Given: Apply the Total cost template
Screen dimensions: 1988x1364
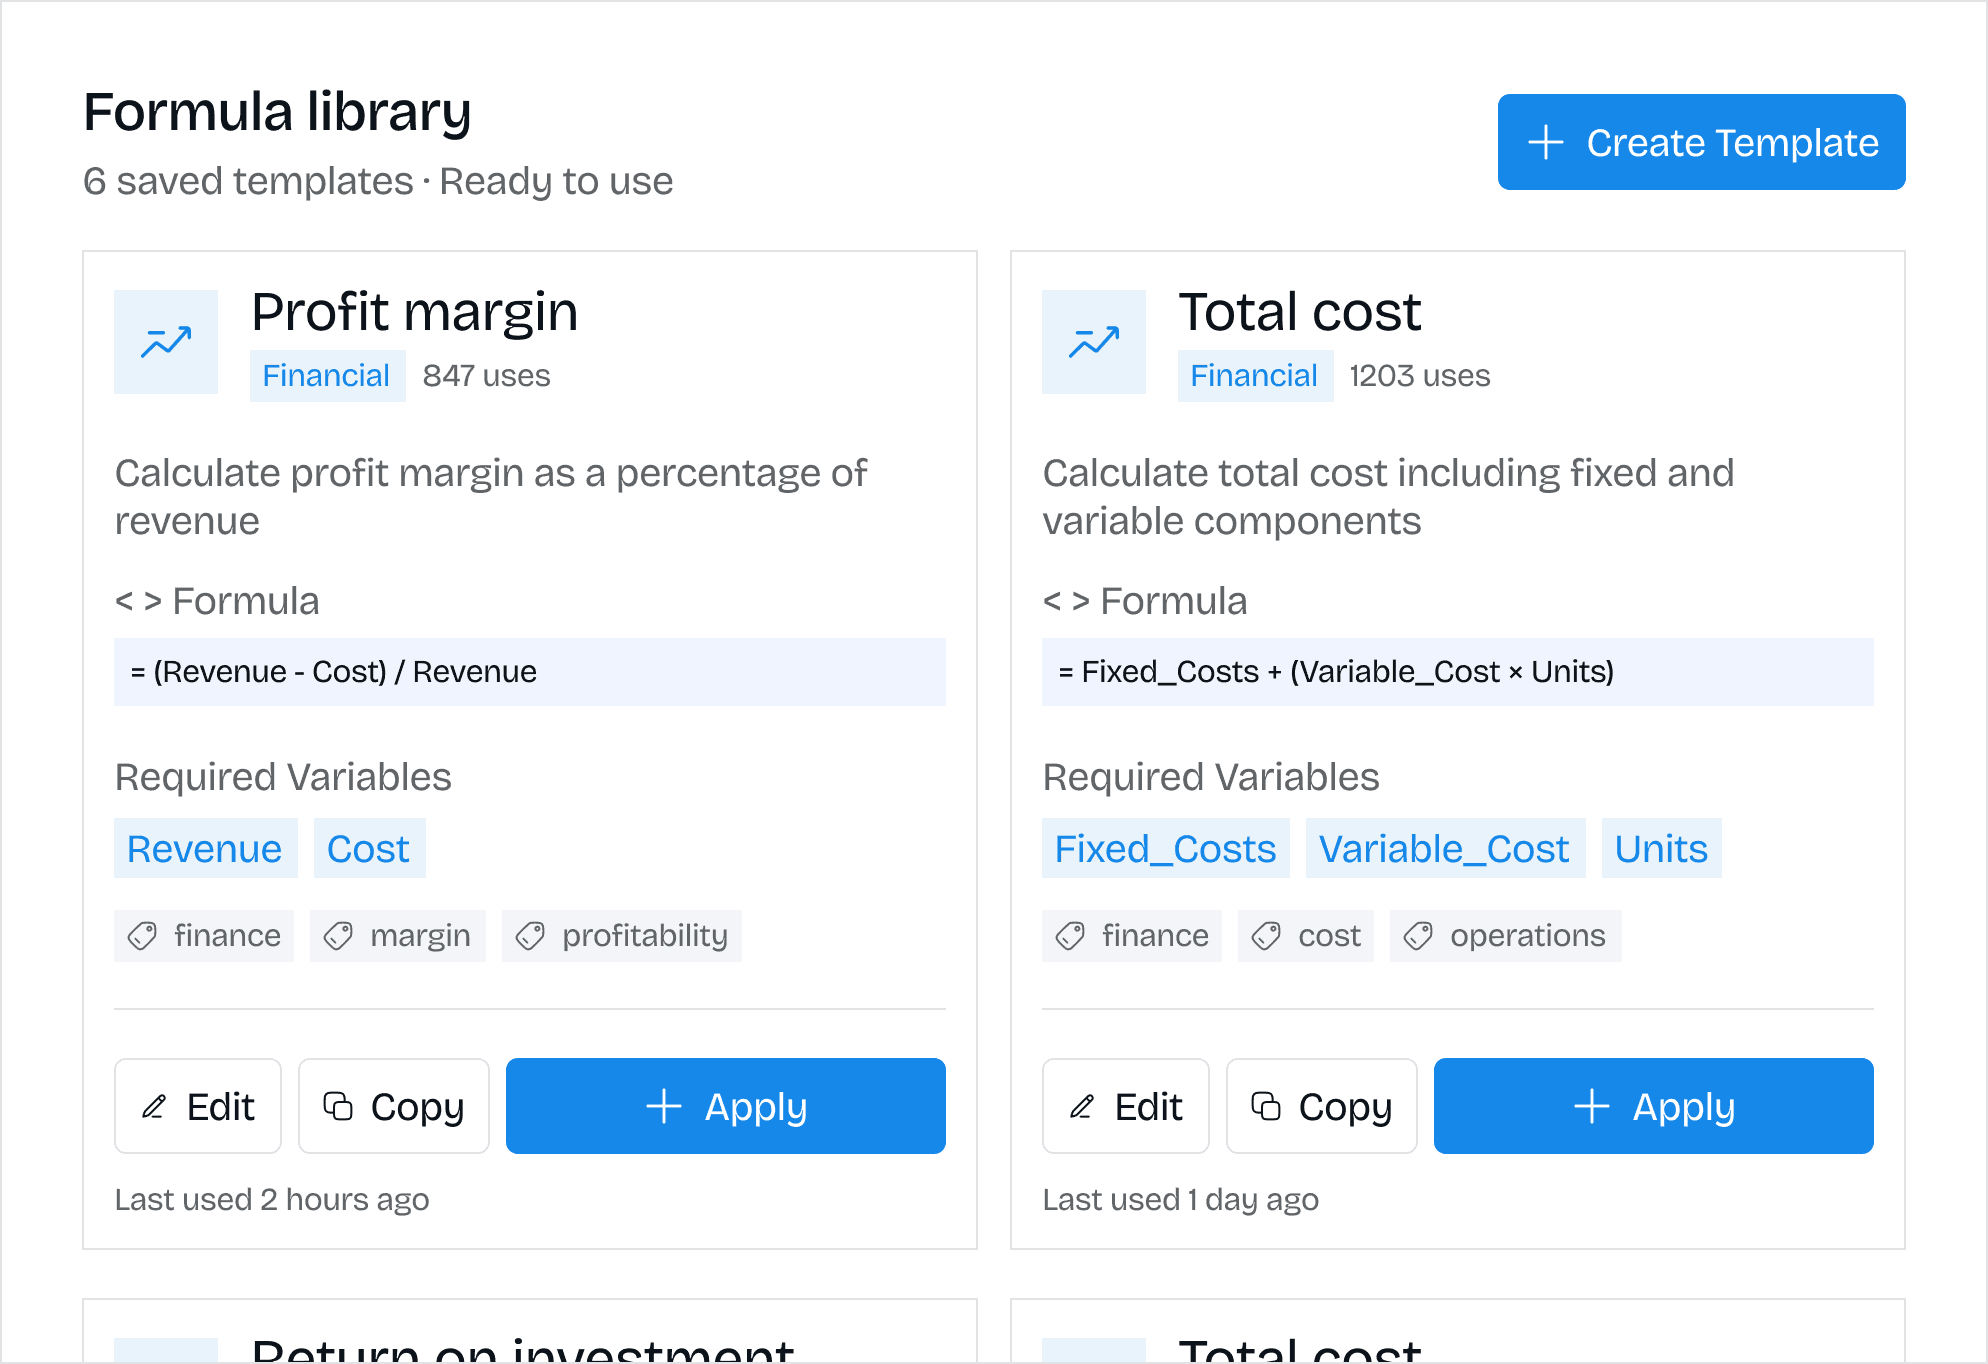Looking at the screenshot, I should (x=1654, y=1106).
